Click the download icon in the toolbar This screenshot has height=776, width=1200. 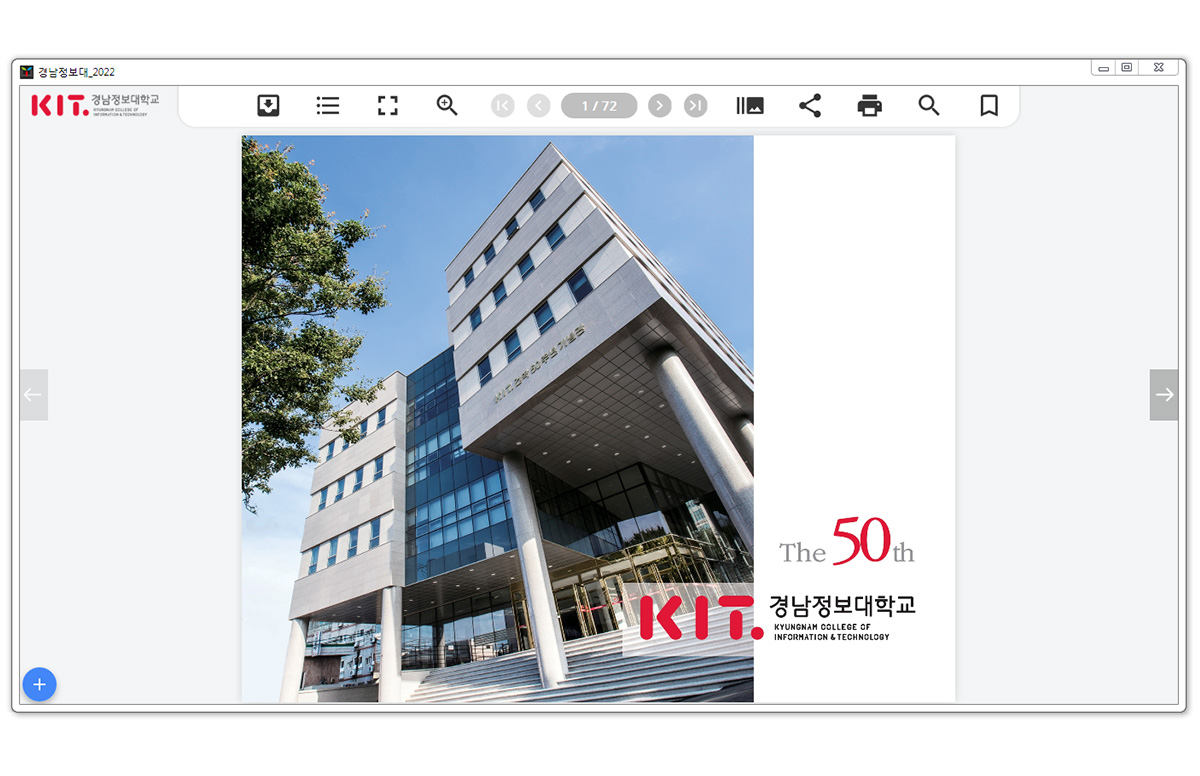pyautogui.click(x=268, y=106)
